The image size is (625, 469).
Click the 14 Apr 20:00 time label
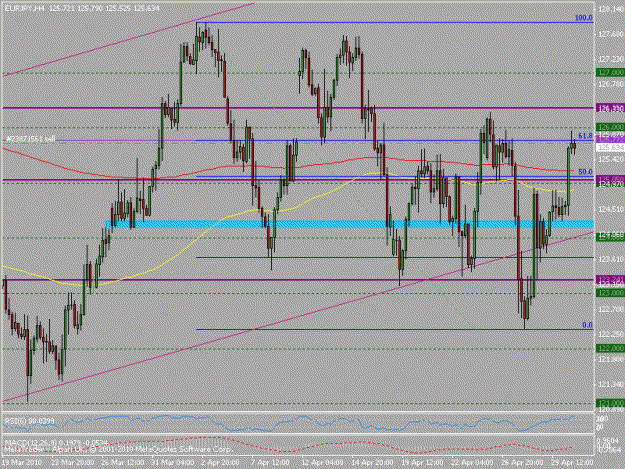coord(372,463)
